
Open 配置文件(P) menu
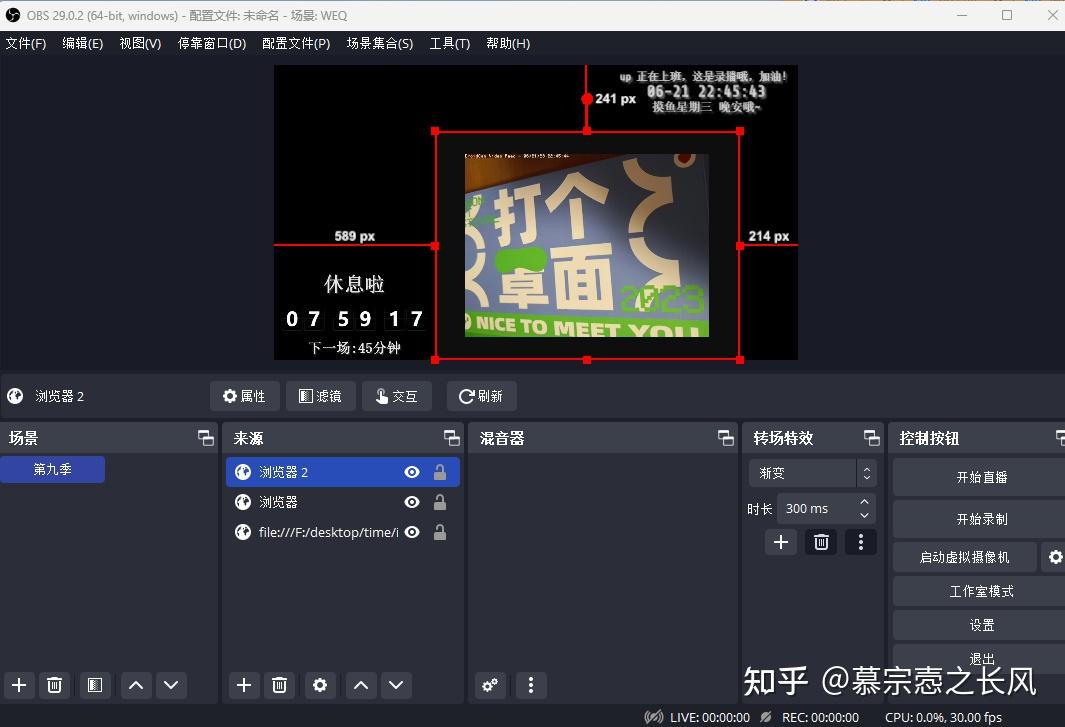pyautogui.click(x=296, y=43)
